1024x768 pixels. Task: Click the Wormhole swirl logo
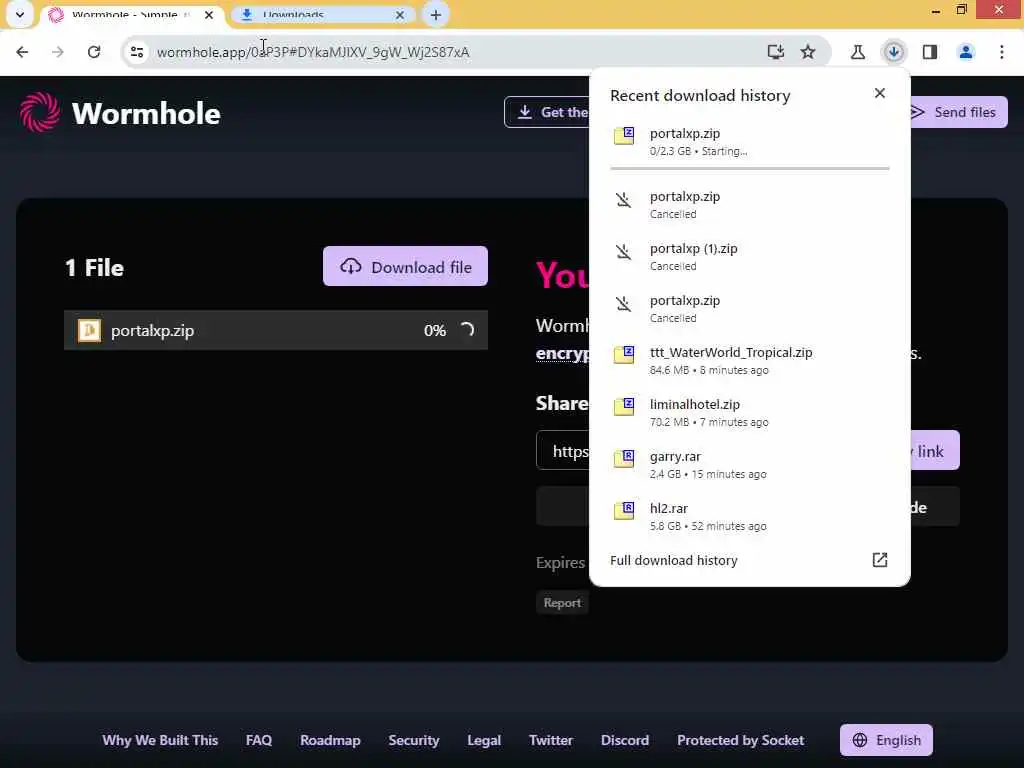[x=40, y=112]
